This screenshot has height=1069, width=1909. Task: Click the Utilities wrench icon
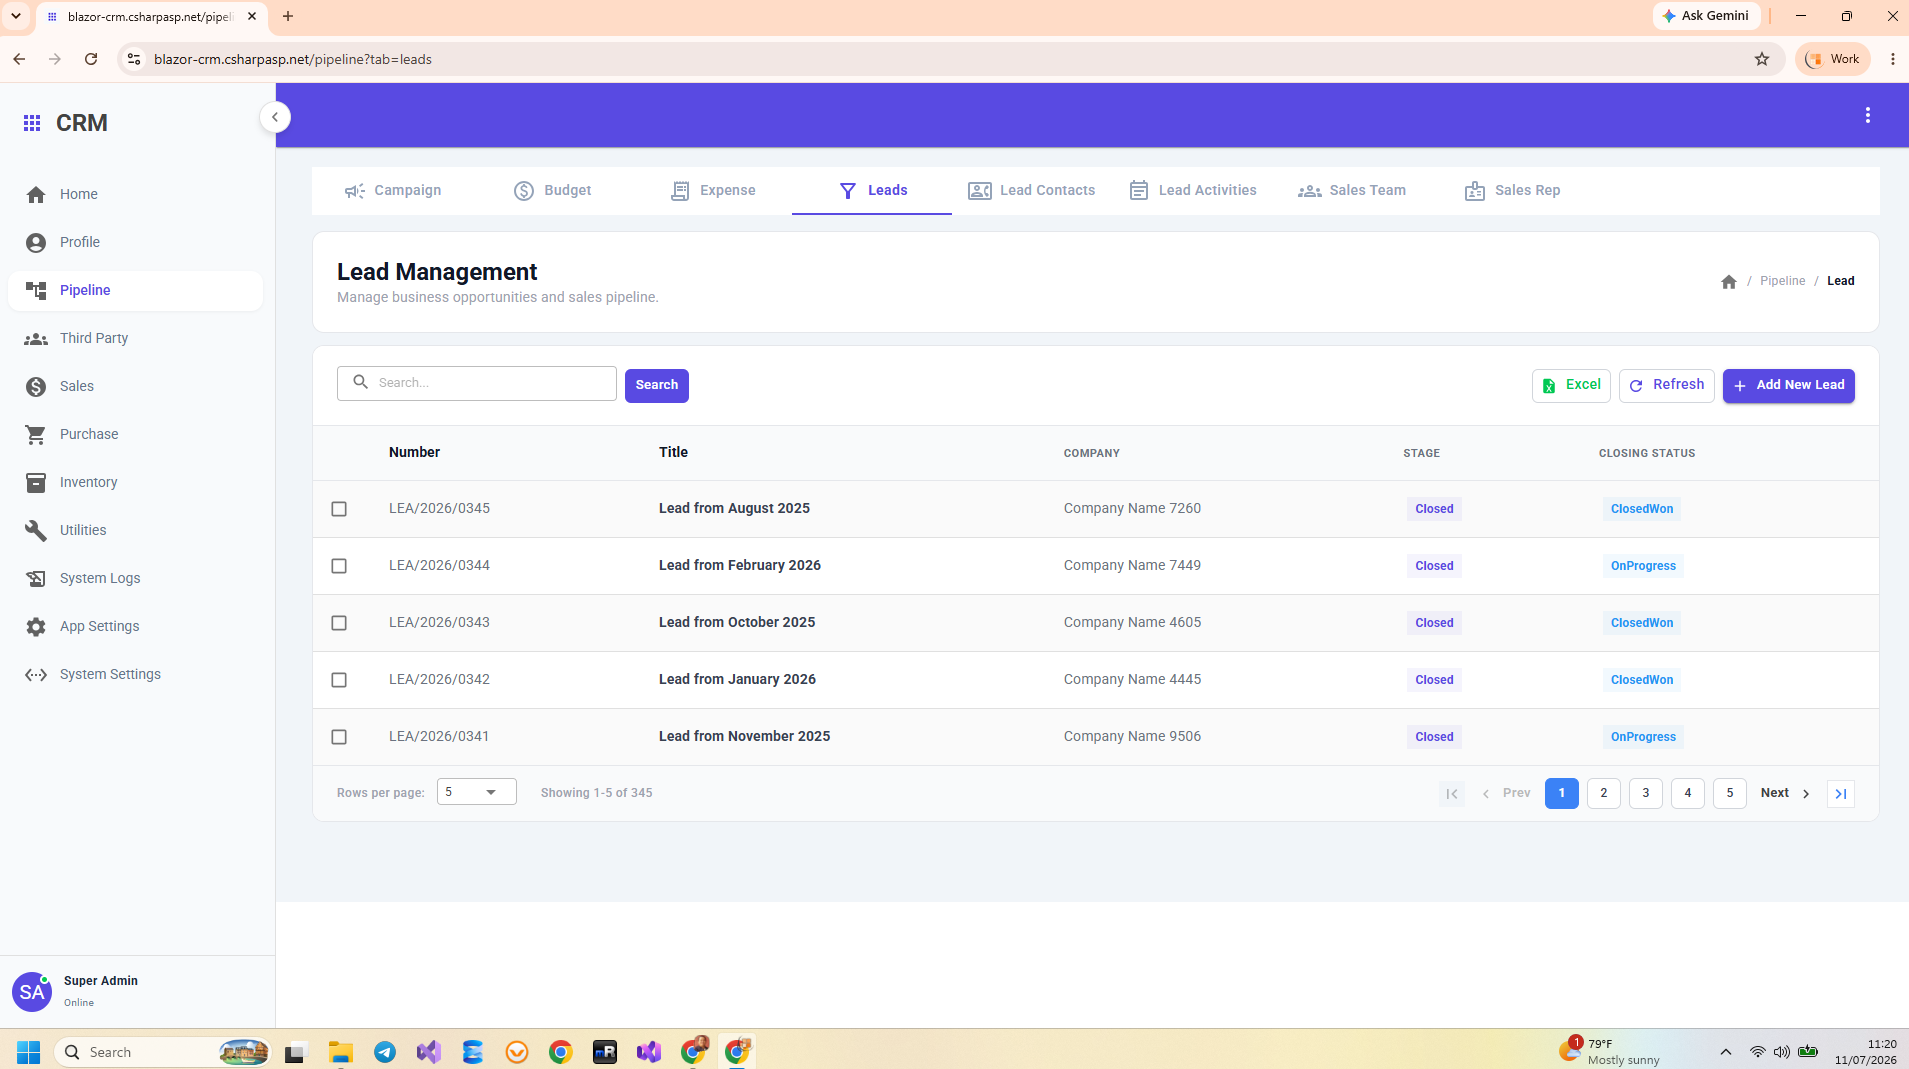tap(36, 531)
